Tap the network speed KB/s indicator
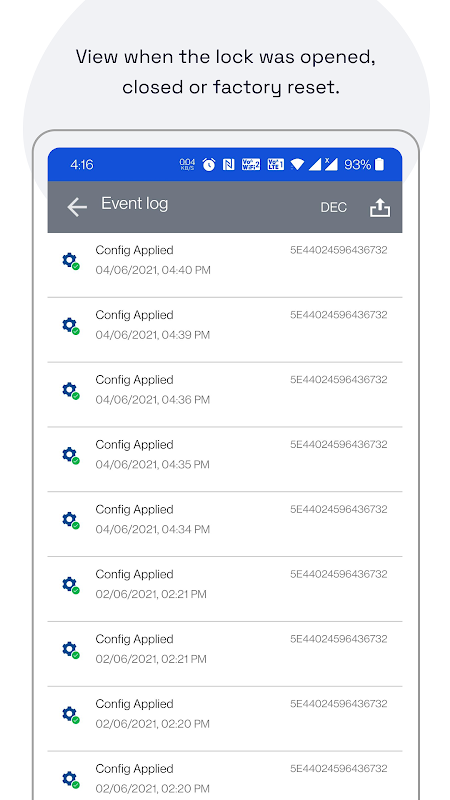Screen dimensions: 450x800 (x=187, y=164)
